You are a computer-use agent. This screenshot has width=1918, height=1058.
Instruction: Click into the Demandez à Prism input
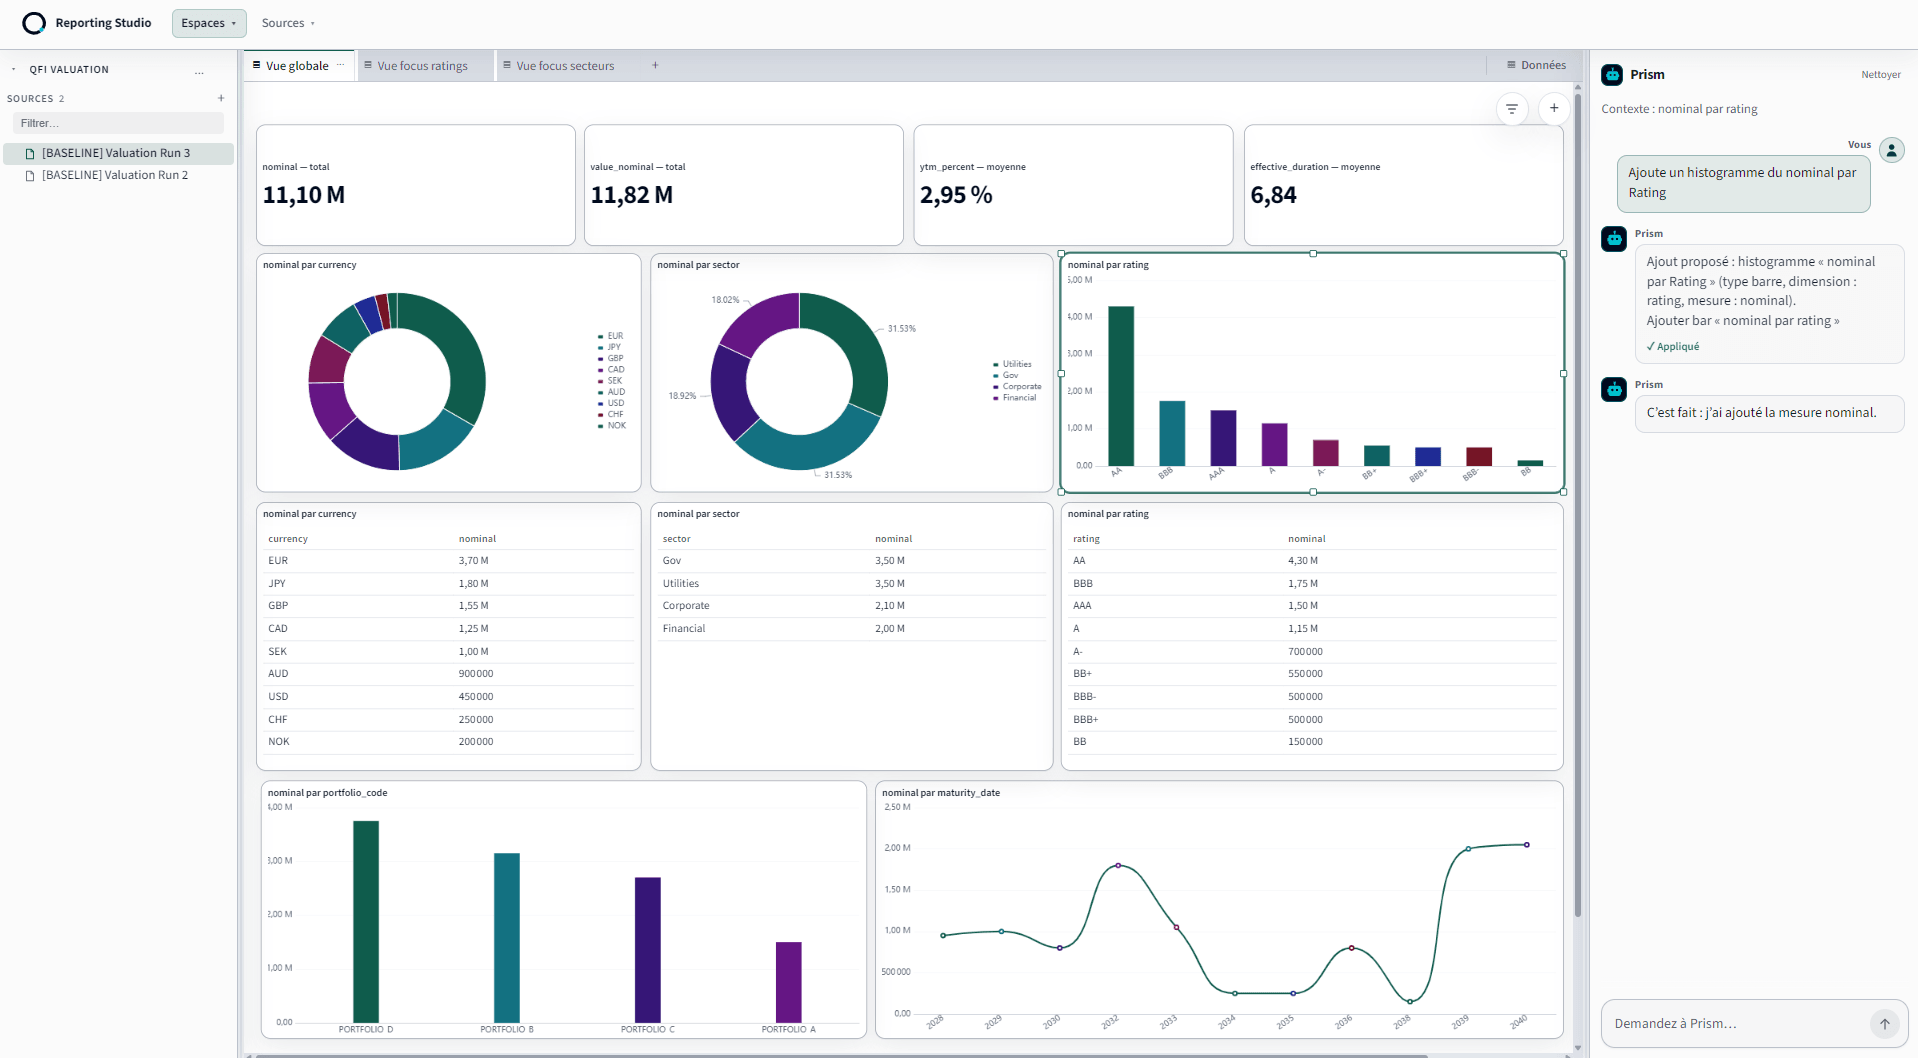(1740, 1023)
